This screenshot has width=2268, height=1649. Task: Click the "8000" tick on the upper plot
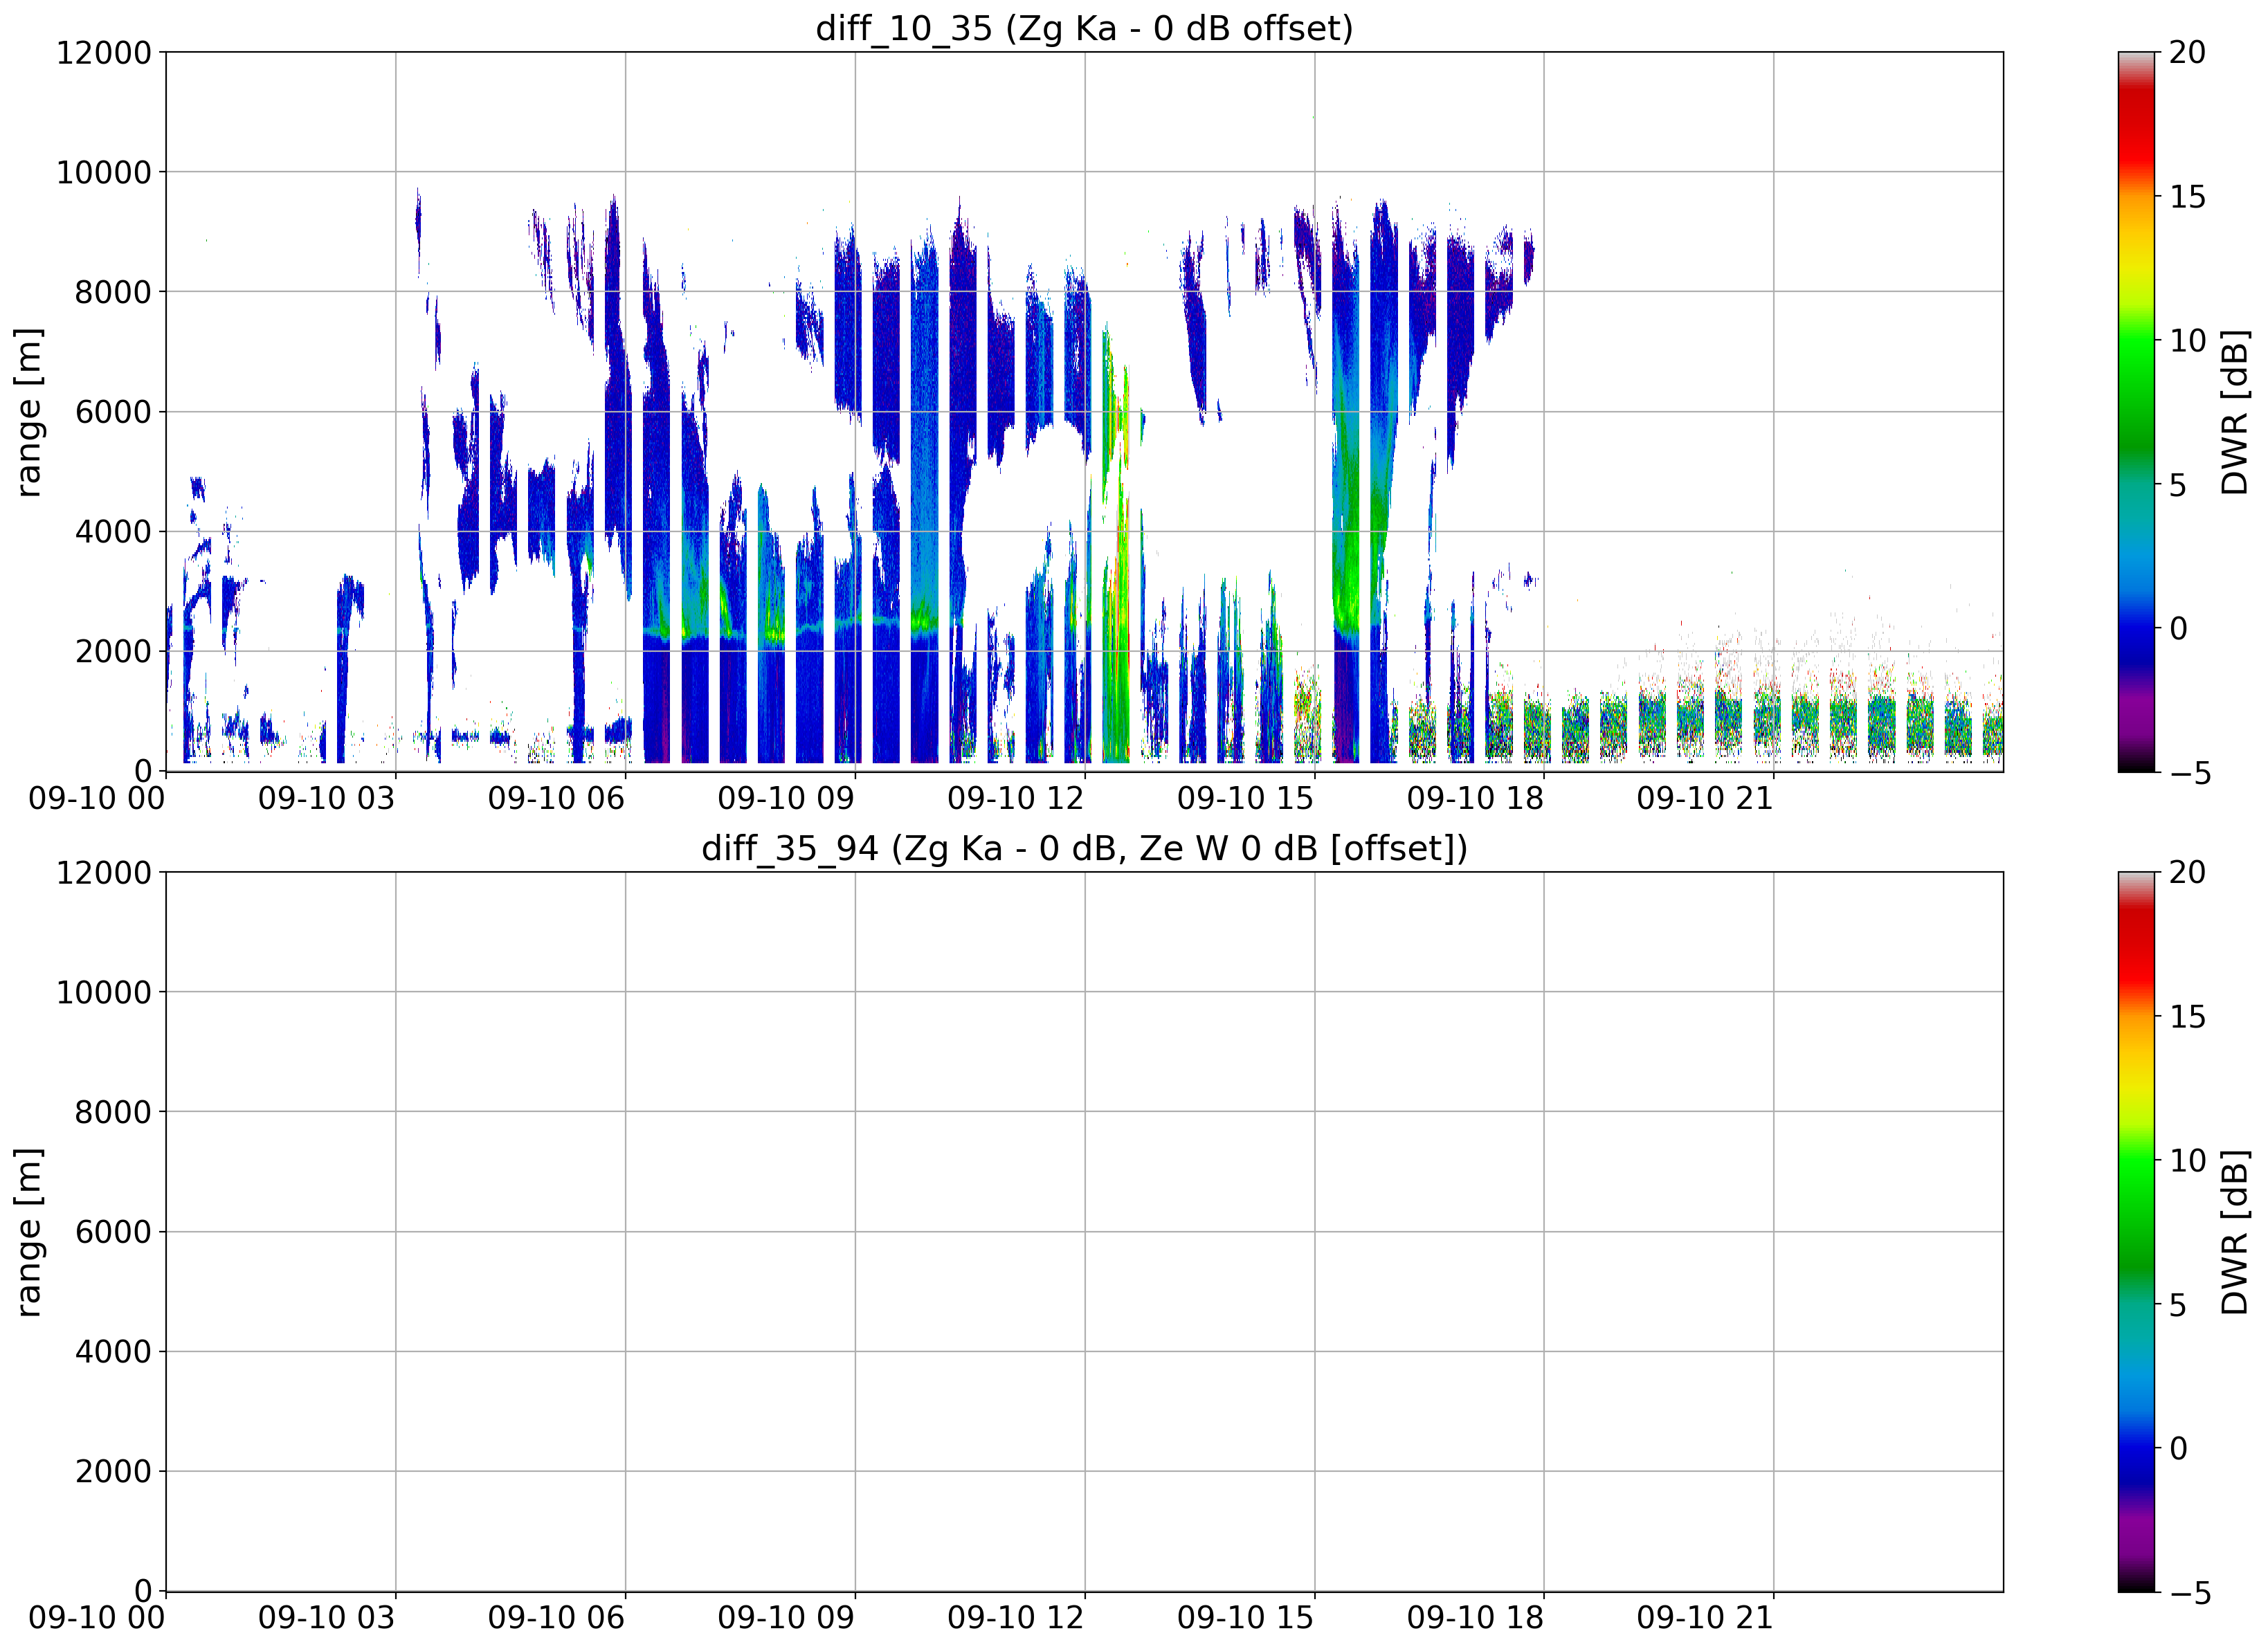point(113,292)
